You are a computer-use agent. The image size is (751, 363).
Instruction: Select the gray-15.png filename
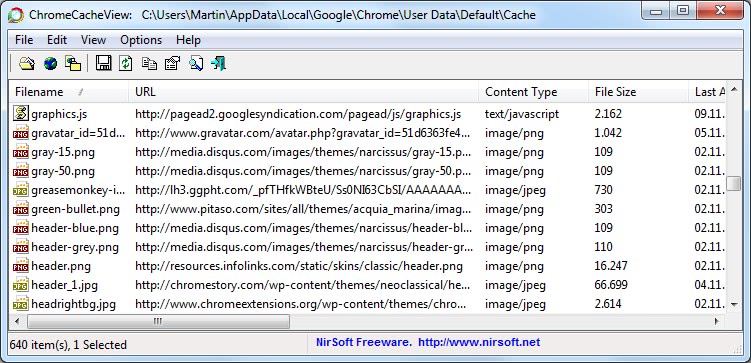pyautogui.click(x=63, y=152)
